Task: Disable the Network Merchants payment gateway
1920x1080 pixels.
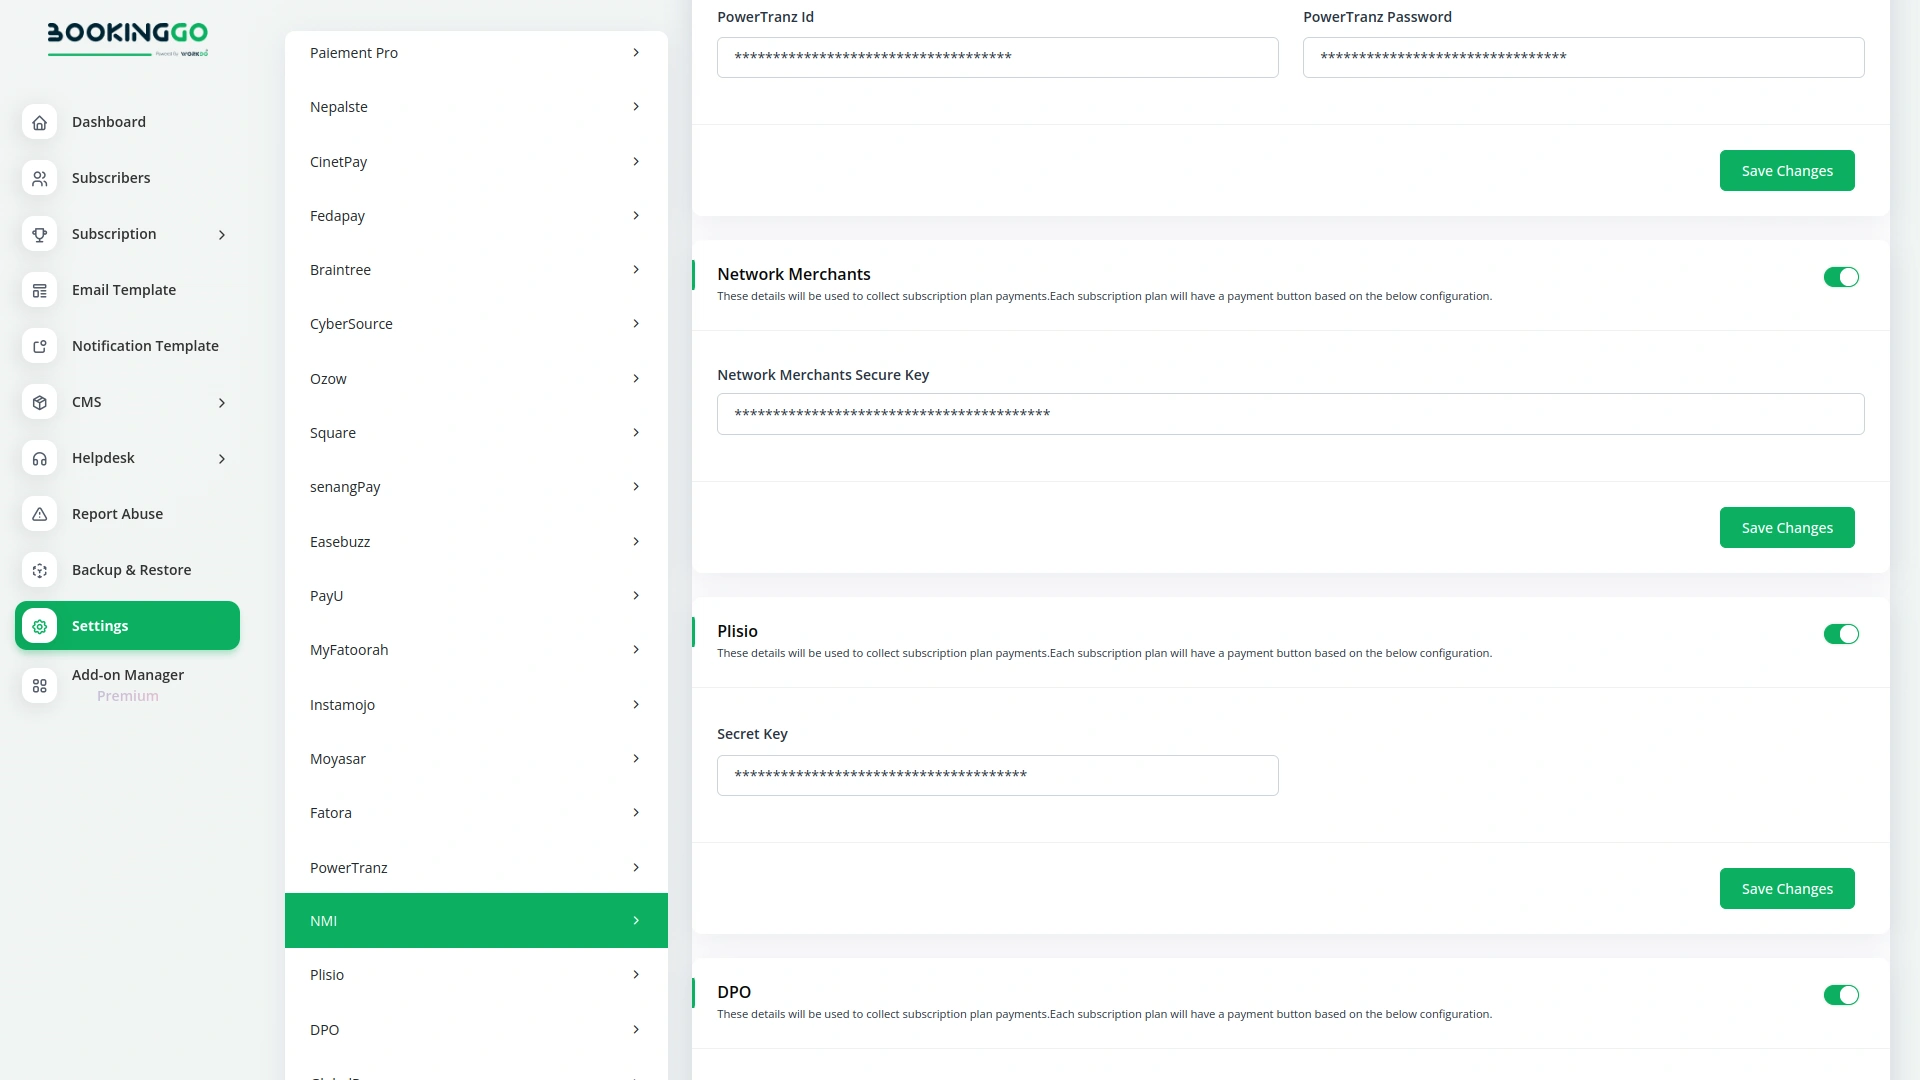Action: point(1841,277)
